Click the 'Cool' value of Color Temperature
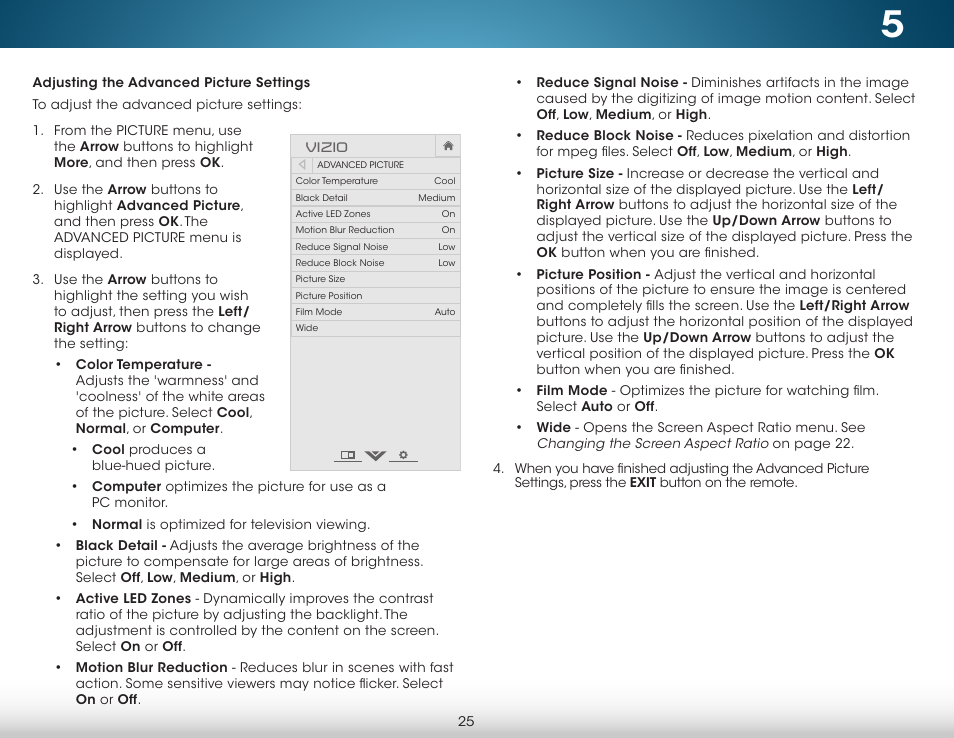 pyautogui.click(x=444, y=181)
